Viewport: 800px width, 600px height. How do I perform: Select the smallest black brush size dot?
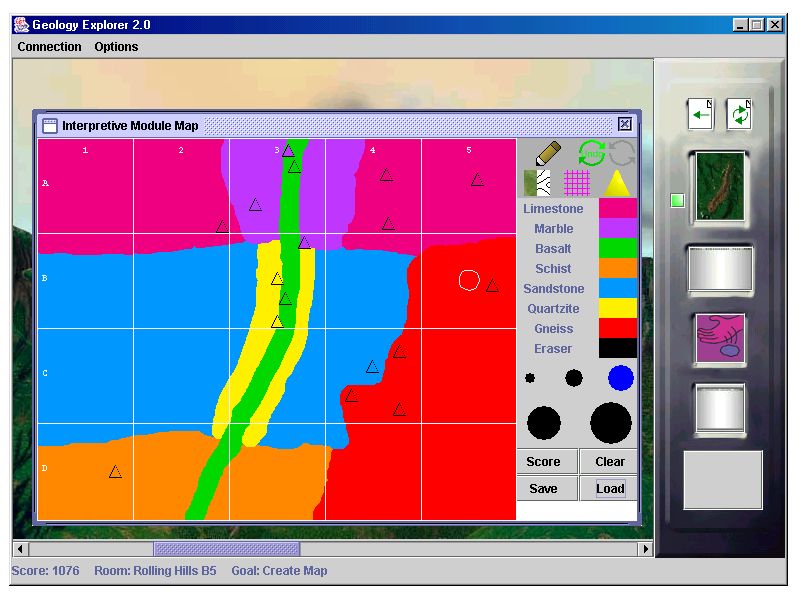(530, 378)
